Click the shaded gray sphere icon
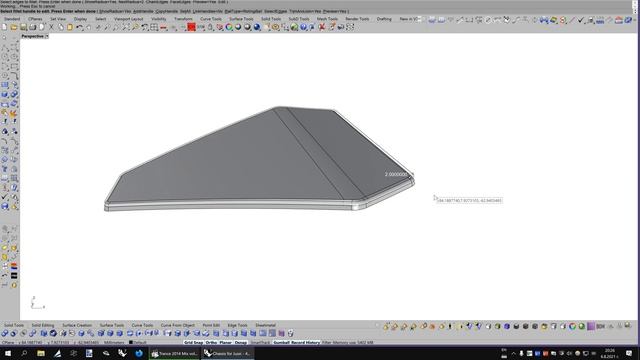The width and height of the screenshot is (640, 360). (247, 27)
